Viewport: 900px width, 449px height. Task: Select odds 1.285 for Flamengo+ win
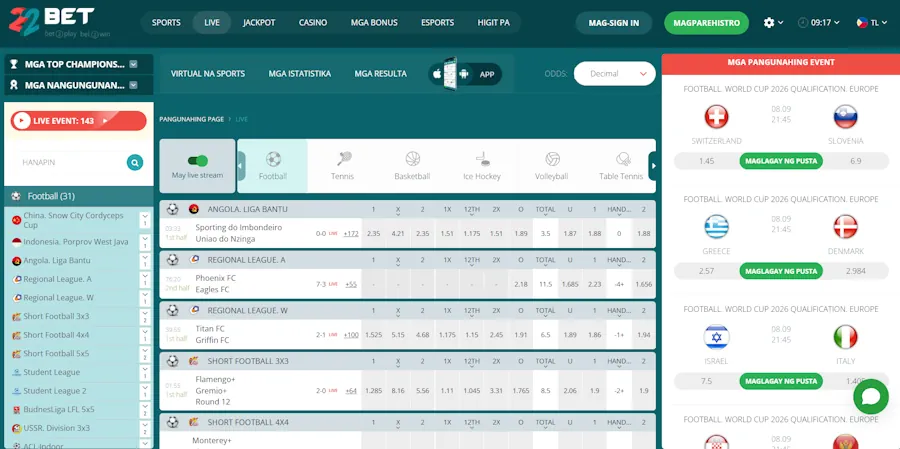[x=374, y=390]
